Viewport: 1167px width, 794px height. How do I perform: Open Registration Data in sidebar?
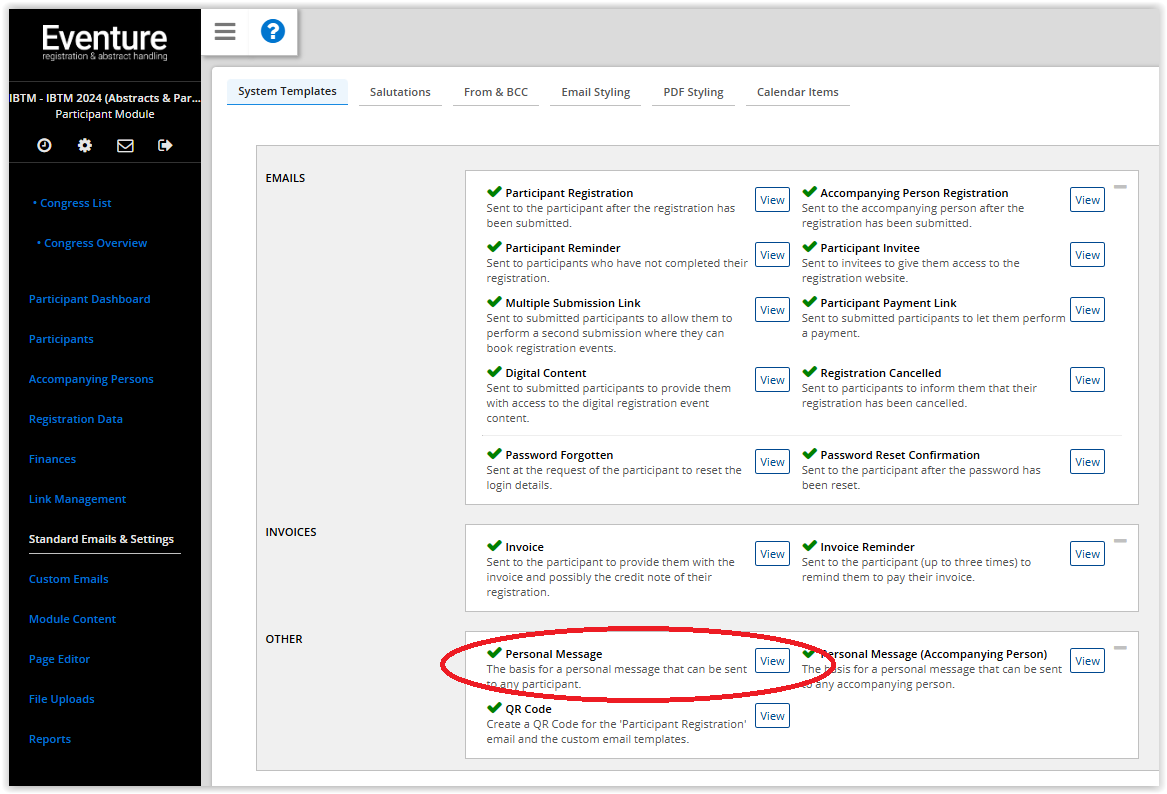75,420
